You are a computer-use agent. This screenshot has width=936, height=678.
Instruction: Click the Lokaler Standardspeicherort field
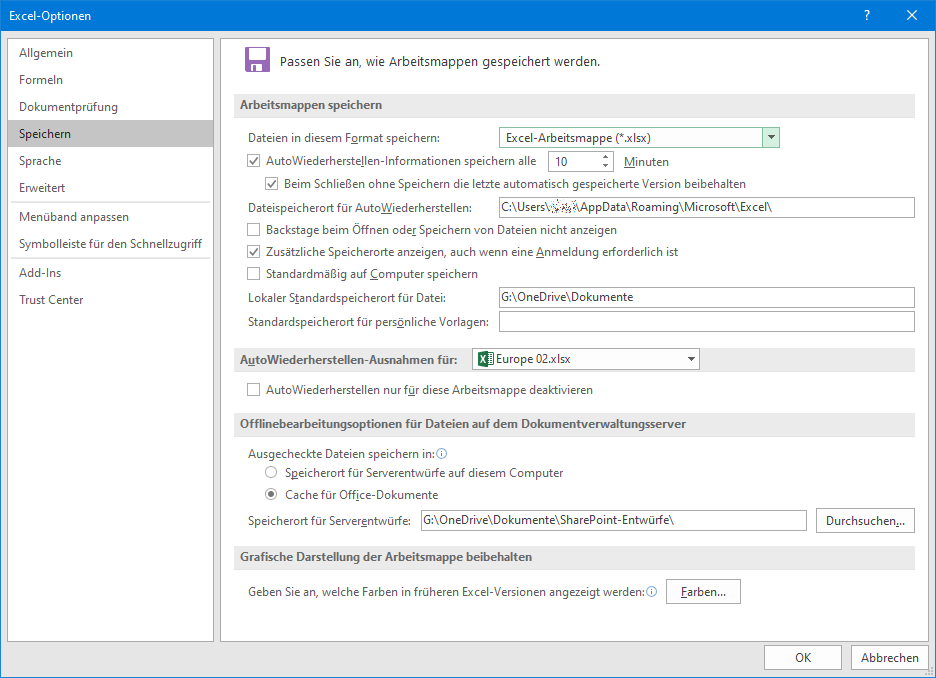(707, 297)
